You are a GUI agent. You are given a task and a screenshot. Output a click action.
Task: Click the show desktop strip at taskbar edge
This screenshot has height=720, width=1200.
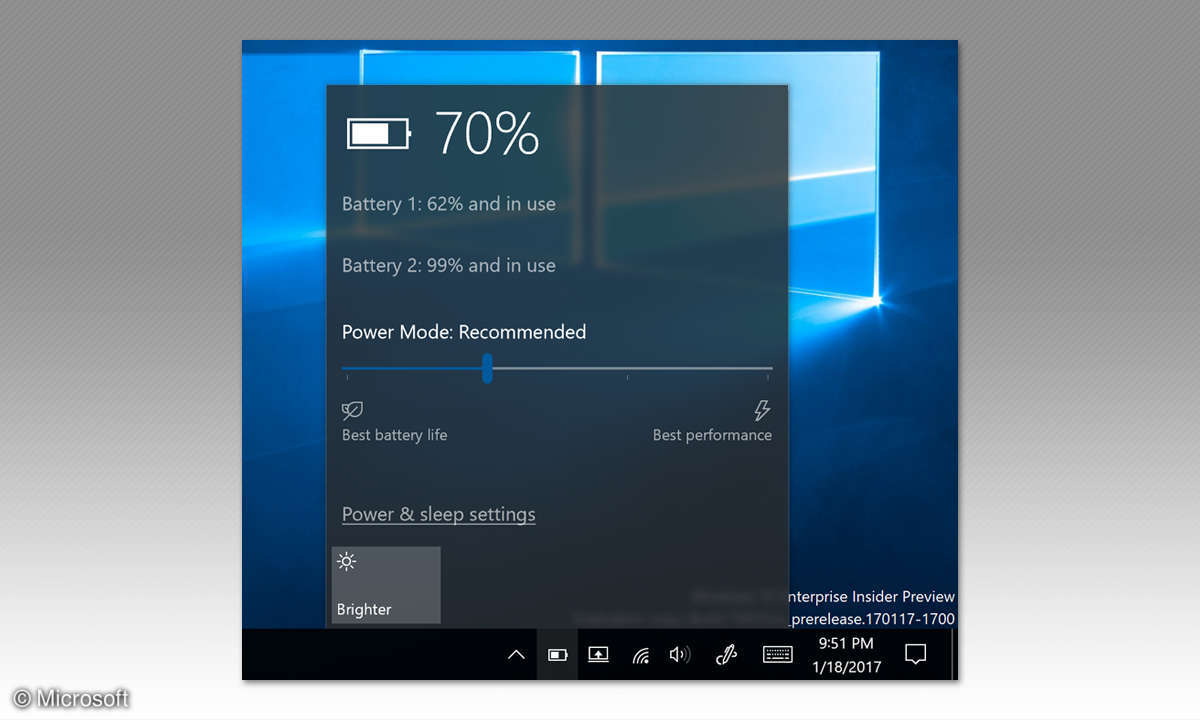(954, 655)
